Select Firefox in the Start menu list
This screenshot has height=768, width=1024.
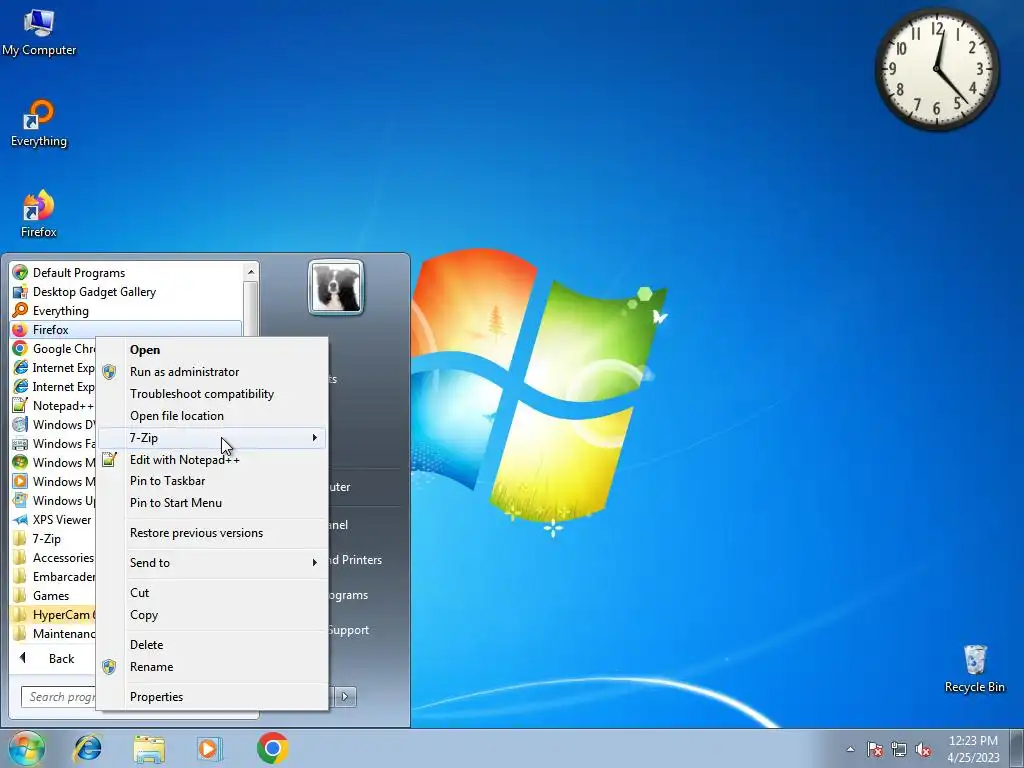coord(126,329)
